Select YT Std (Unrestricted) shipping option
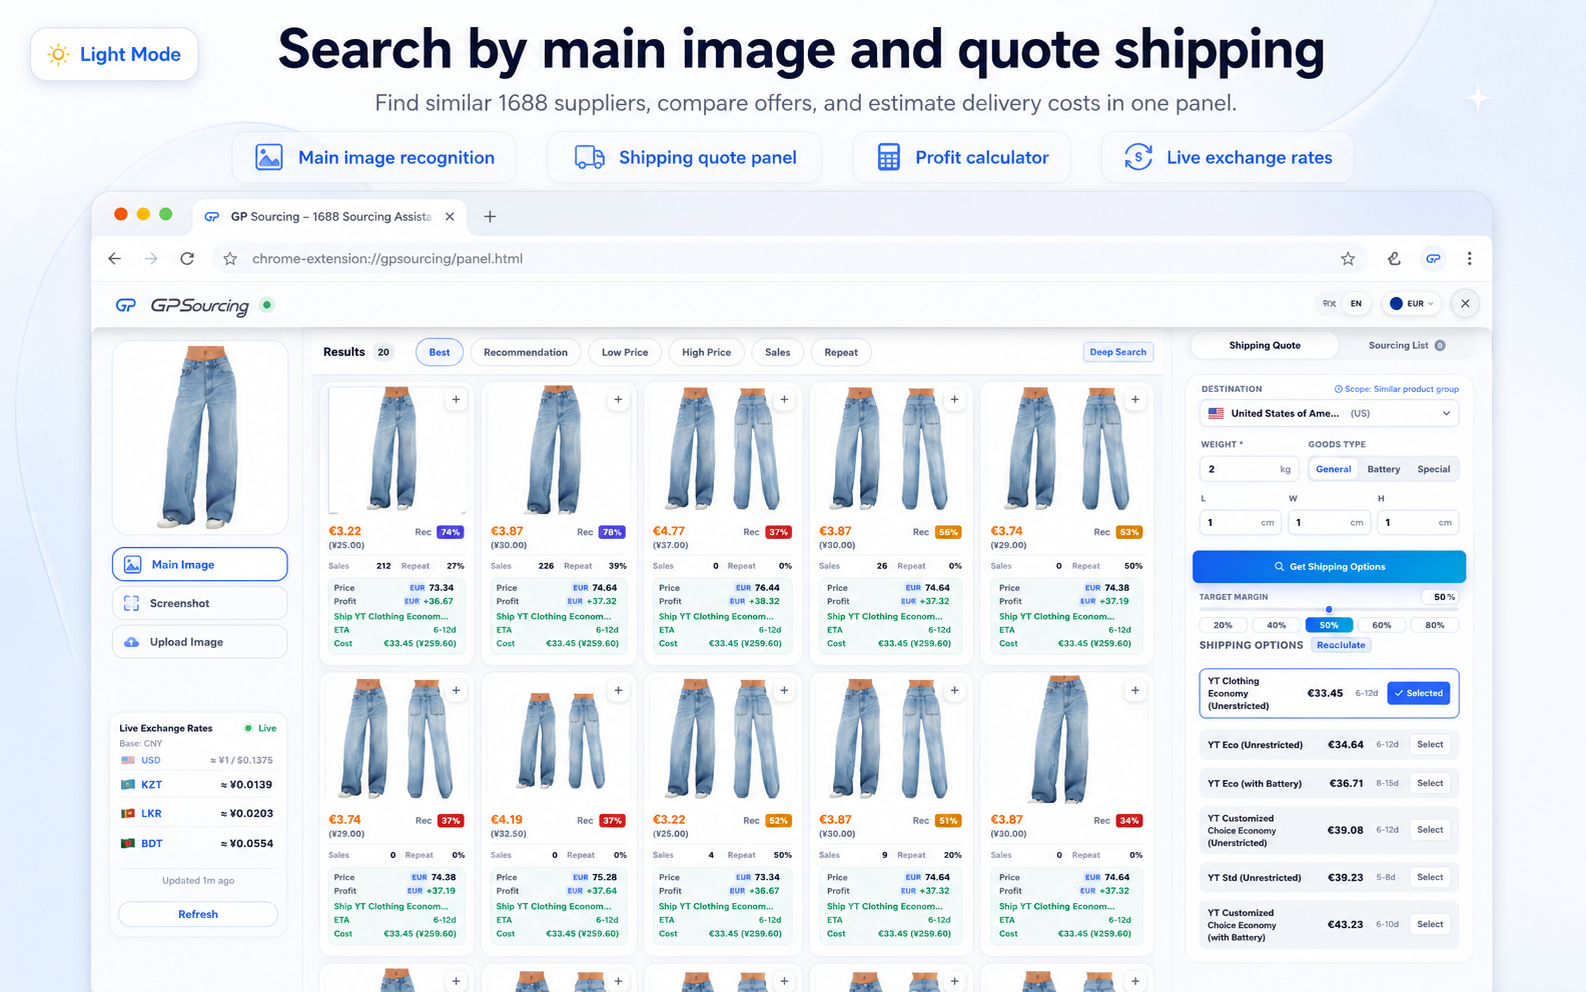 (1430, 877)
